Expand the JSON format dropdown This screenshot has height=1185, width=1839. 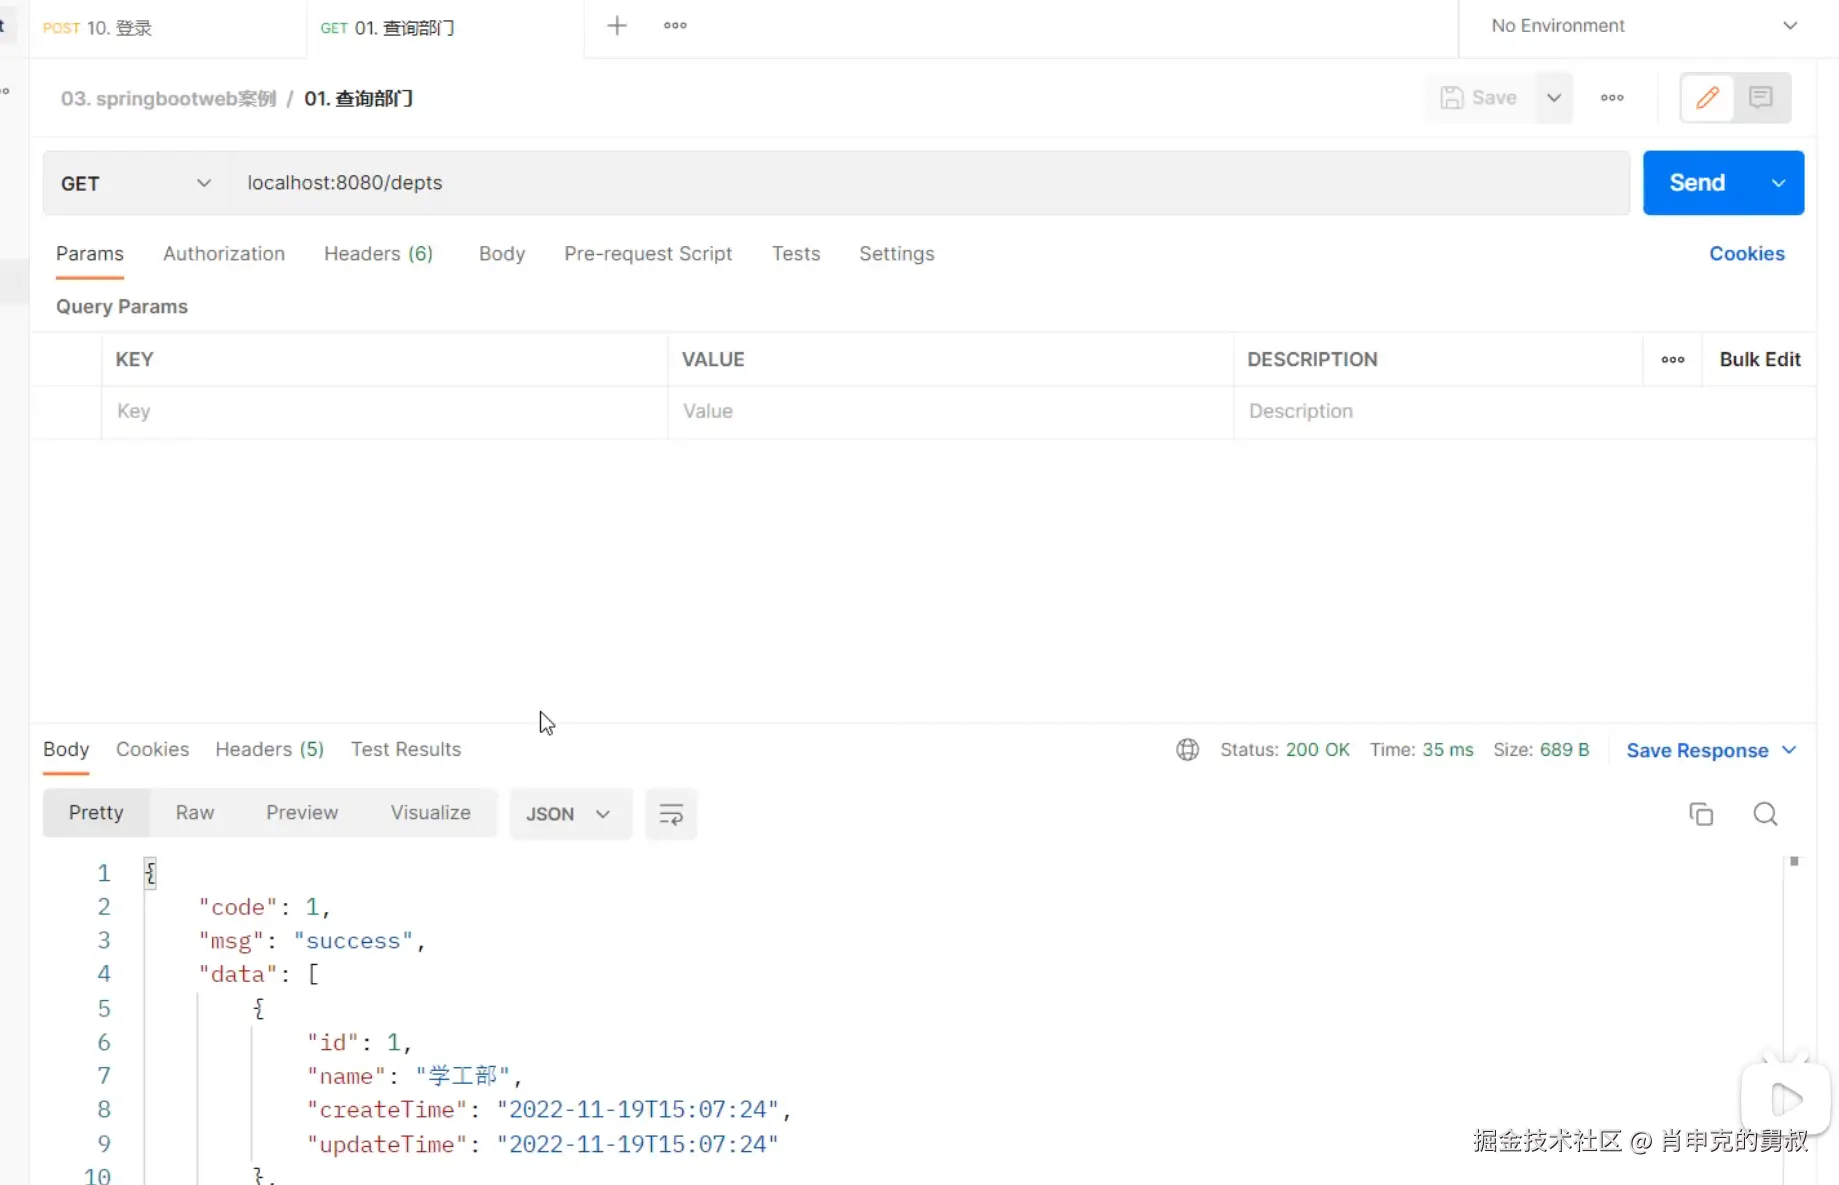tap(568, 814)
